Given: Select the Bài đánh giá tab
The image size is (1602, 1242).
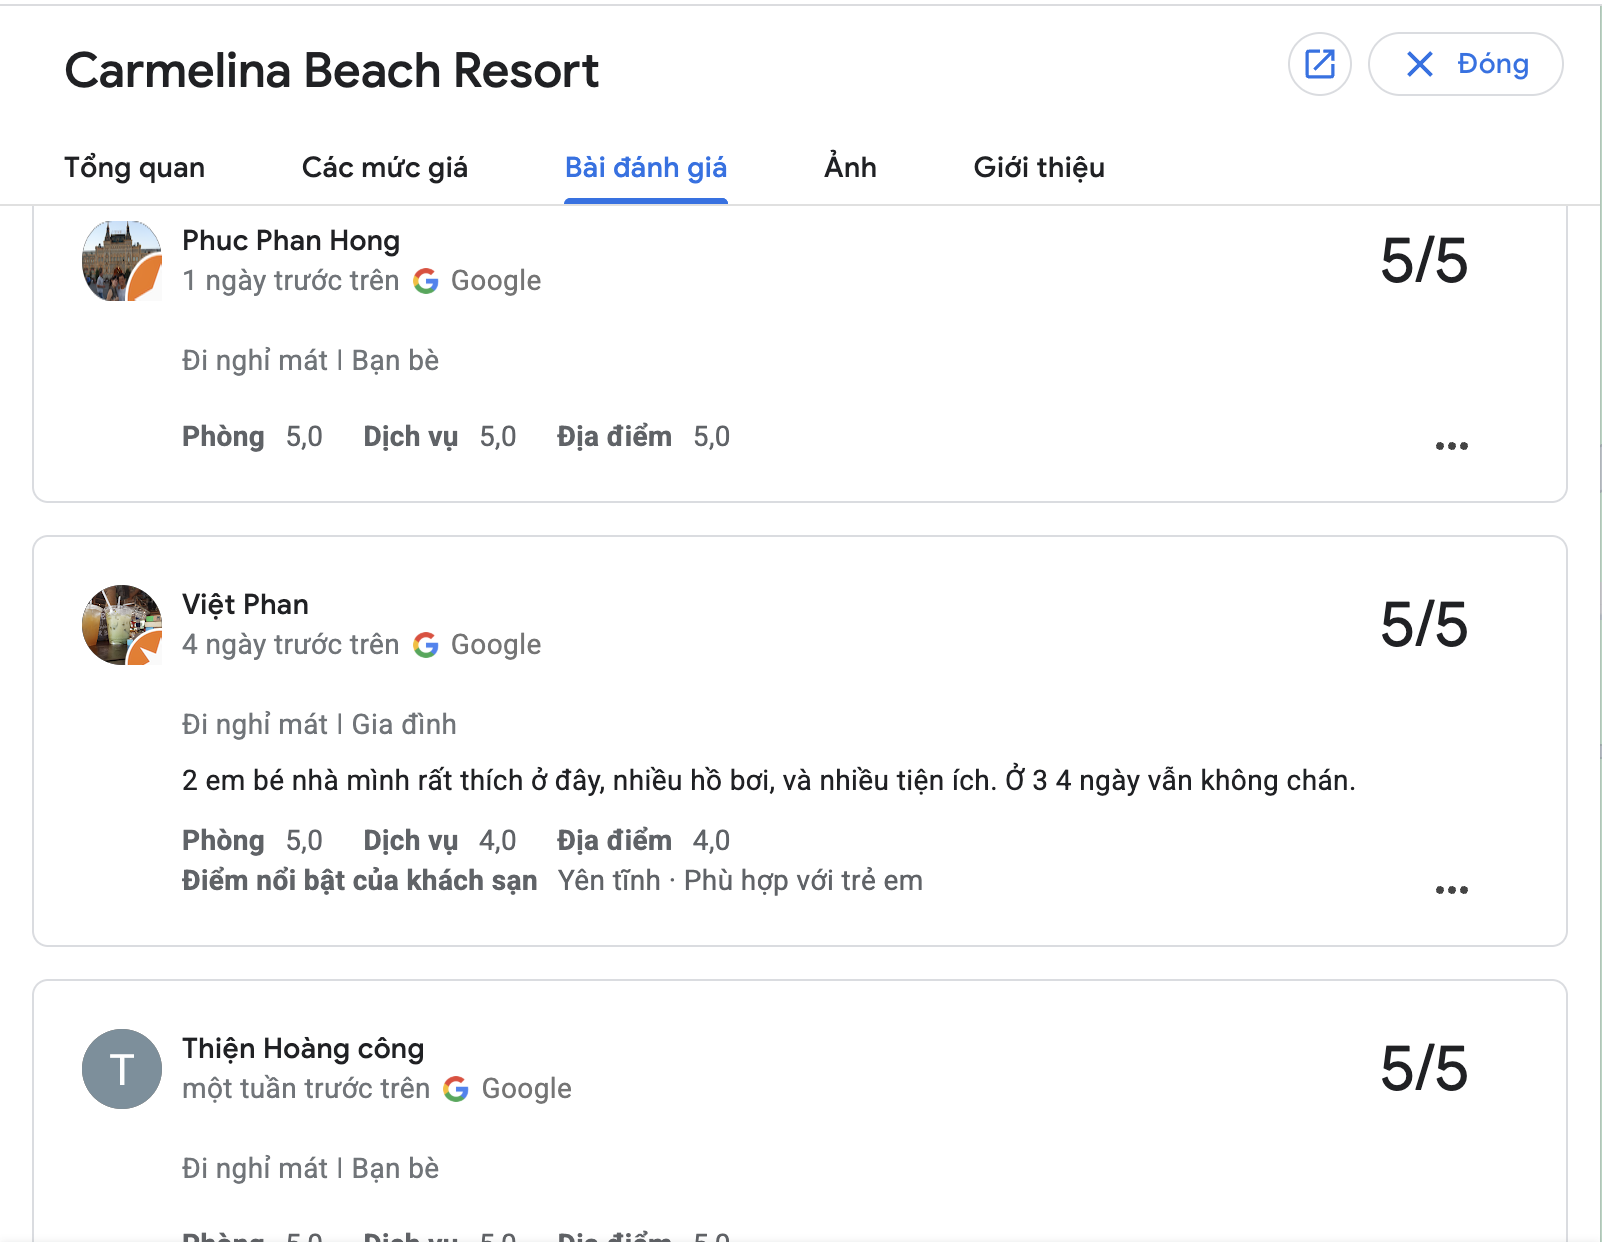Looking at the screenshot, I should (x=646, y=167).
